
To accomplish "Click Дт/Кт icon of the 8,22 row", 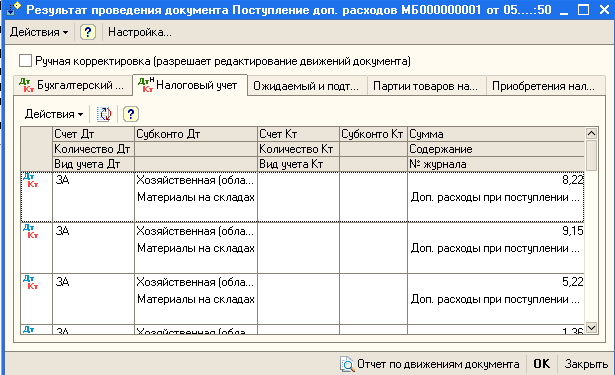I will click(31, 180).
